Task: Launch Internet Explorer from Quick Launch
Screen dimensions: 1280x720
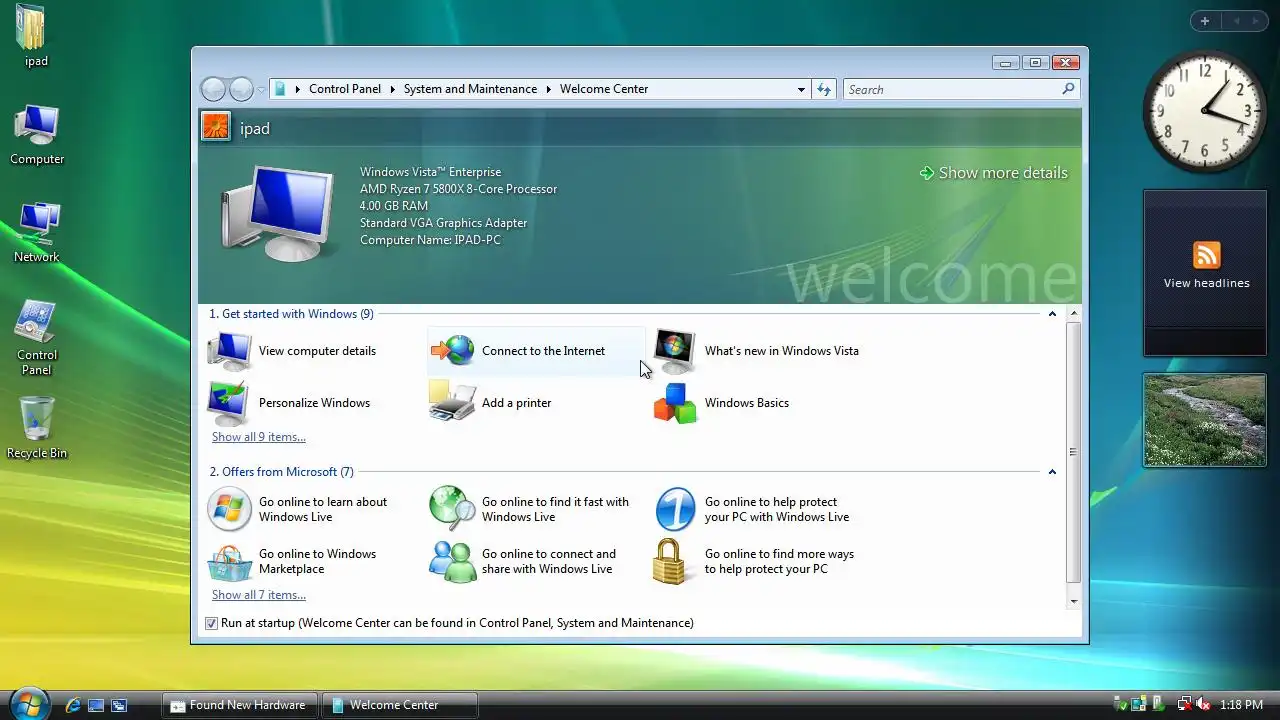Action: pos(72,705)
